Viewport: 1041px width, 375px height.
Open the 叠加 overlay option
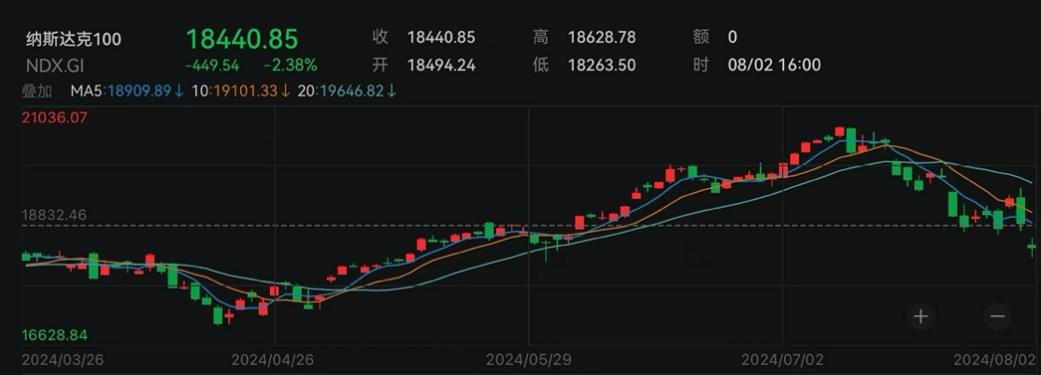[38, 91]
